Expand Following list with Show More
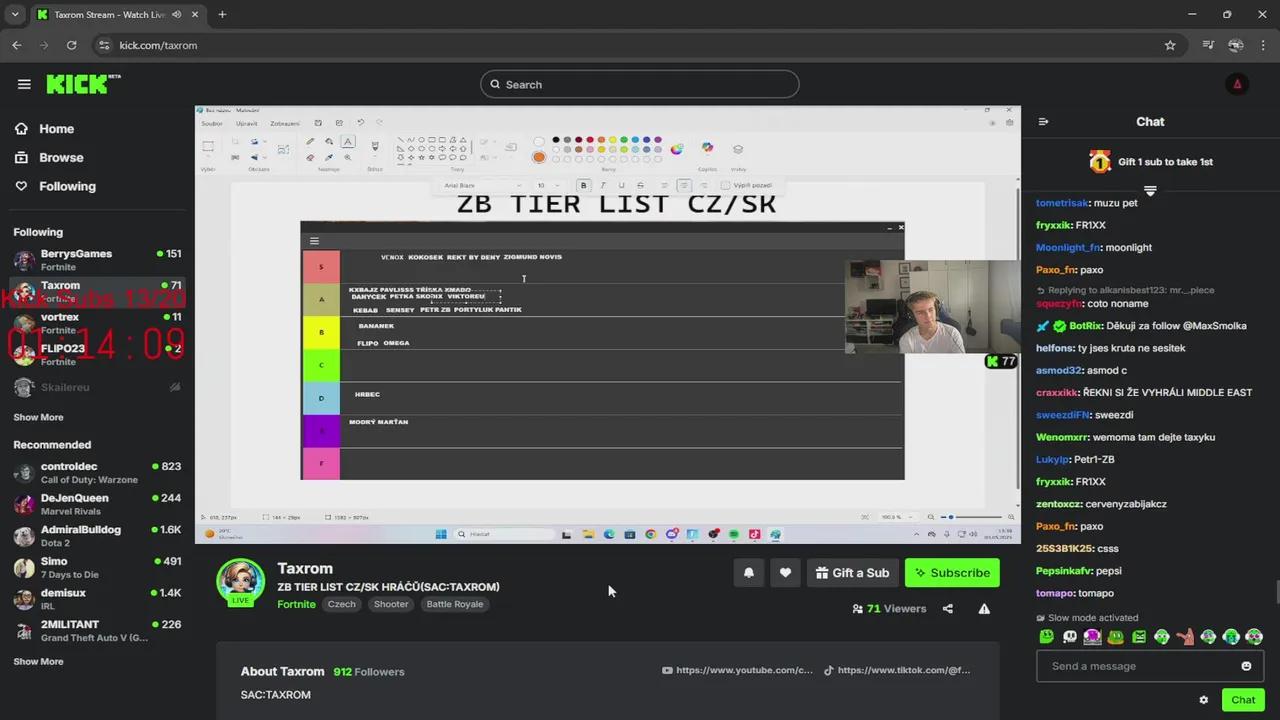Image resolution: width=1280 pixels, height=720 pixels. coord(38,418)
